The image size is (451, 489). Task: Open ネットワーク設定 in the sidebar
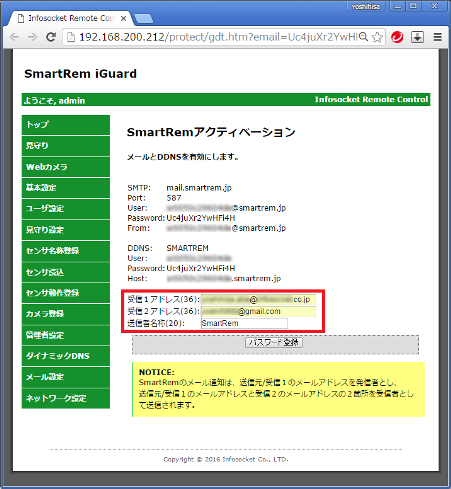[66, 398]
